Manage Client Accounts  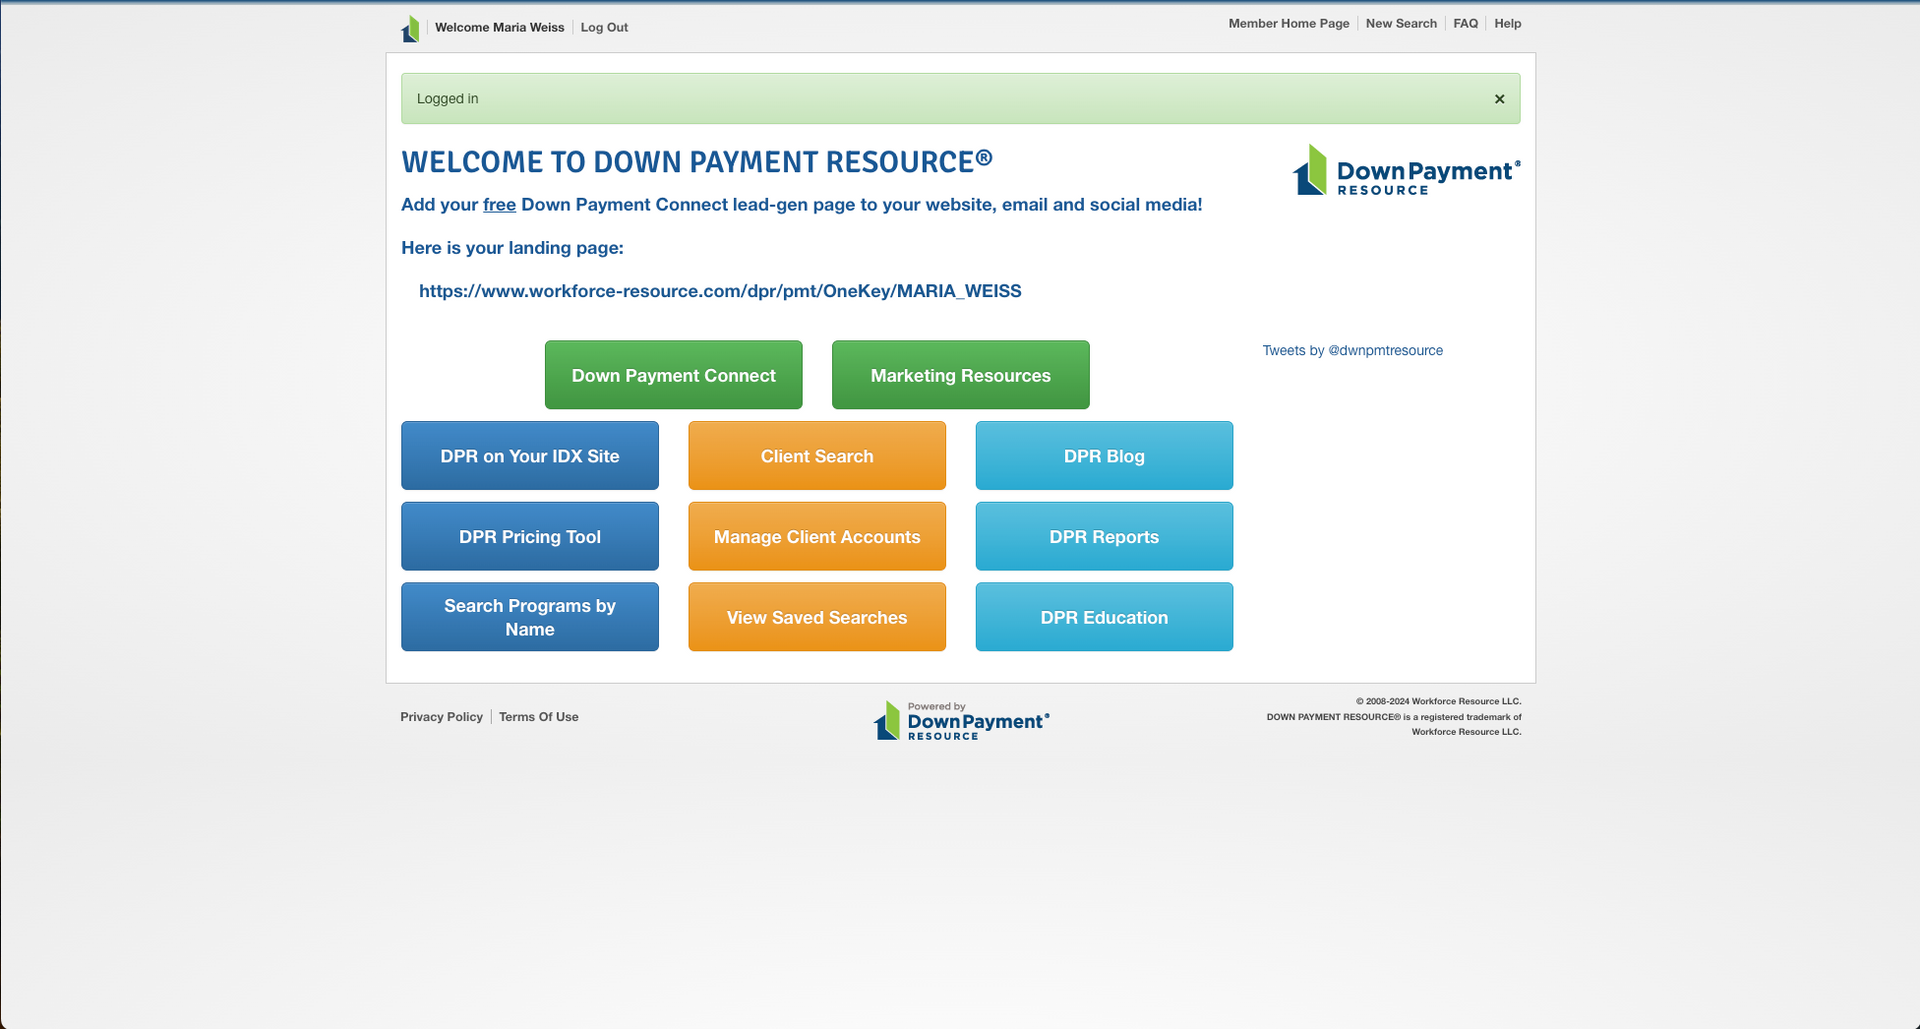tap(816, 536)
